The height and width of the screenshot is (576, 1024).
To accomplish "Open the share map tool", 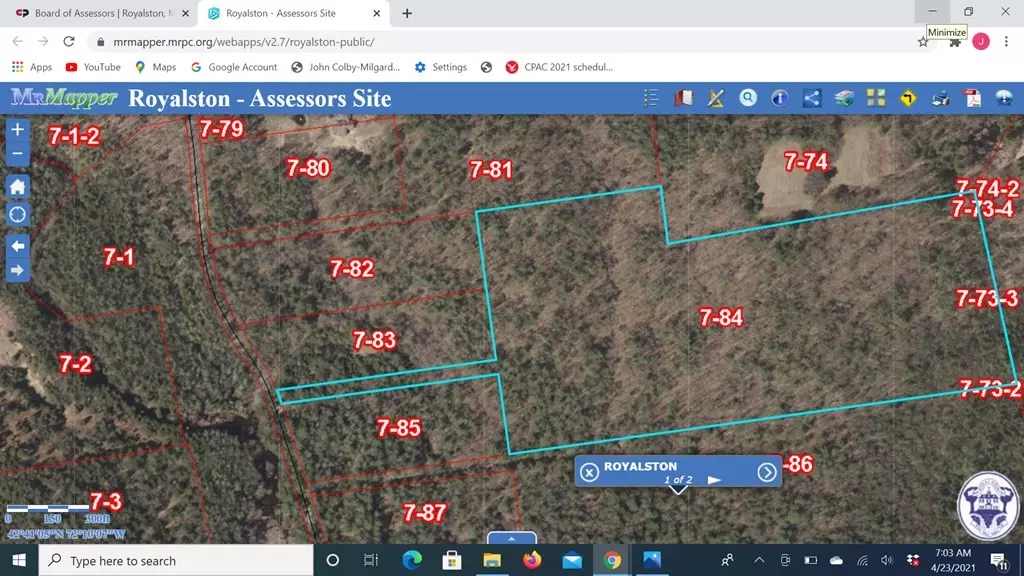I will 811,98.
